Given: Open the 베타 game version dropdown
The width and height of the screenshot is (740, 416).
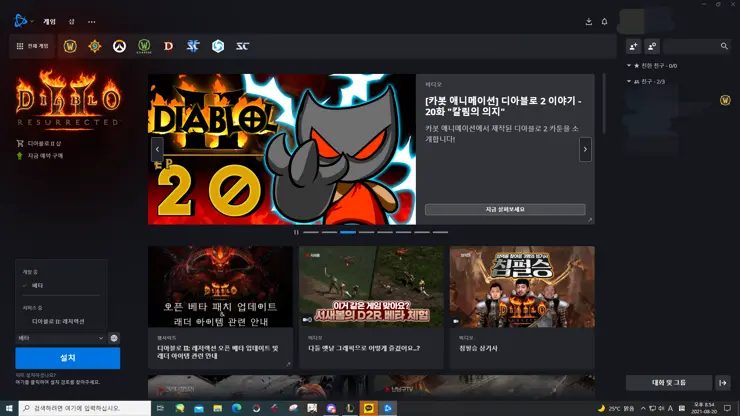Looking at the screenshot, I should pos(60,338).
